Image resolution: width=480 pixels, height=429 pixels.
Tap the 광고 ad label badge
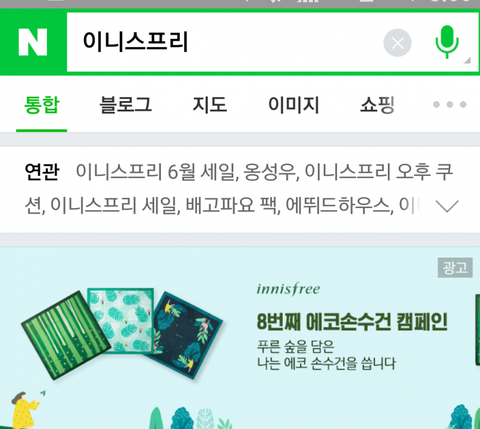tap(455, 267)
